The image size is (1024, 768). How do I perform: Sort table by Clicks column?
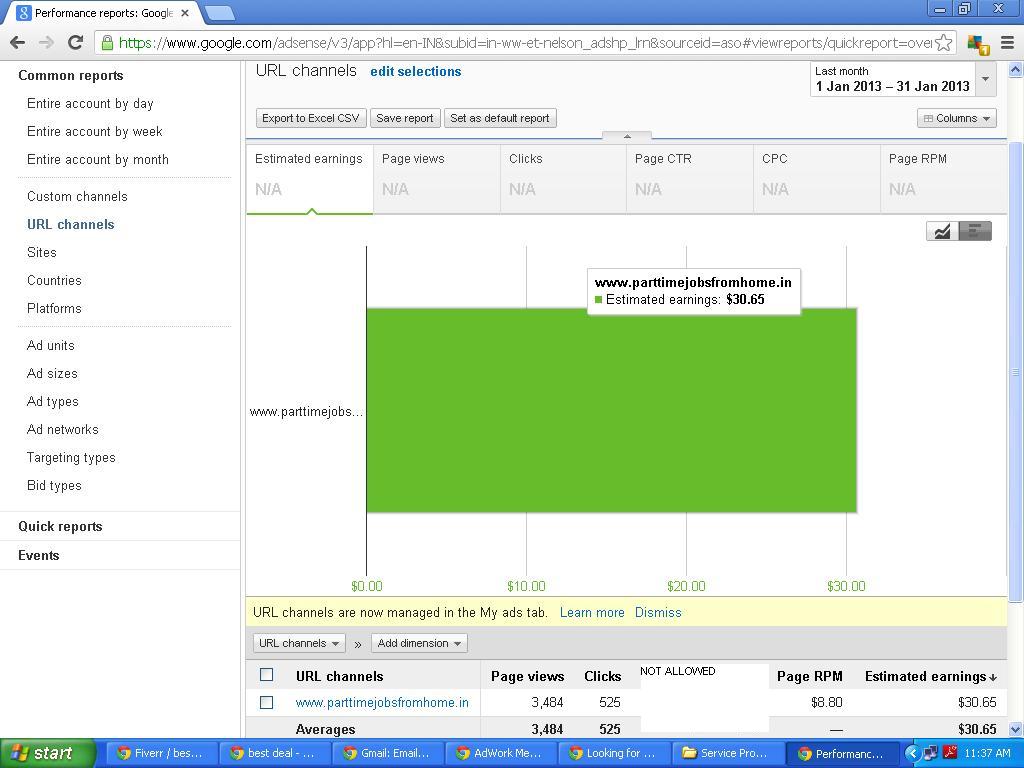[602, 677]
